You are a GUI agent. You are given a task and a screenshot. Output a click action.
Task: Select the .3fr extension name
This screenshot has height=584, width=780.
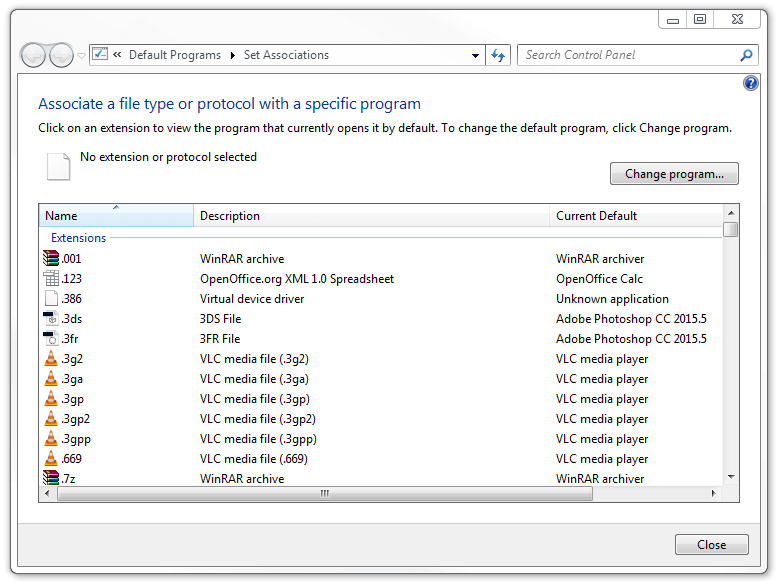point(70,339)
